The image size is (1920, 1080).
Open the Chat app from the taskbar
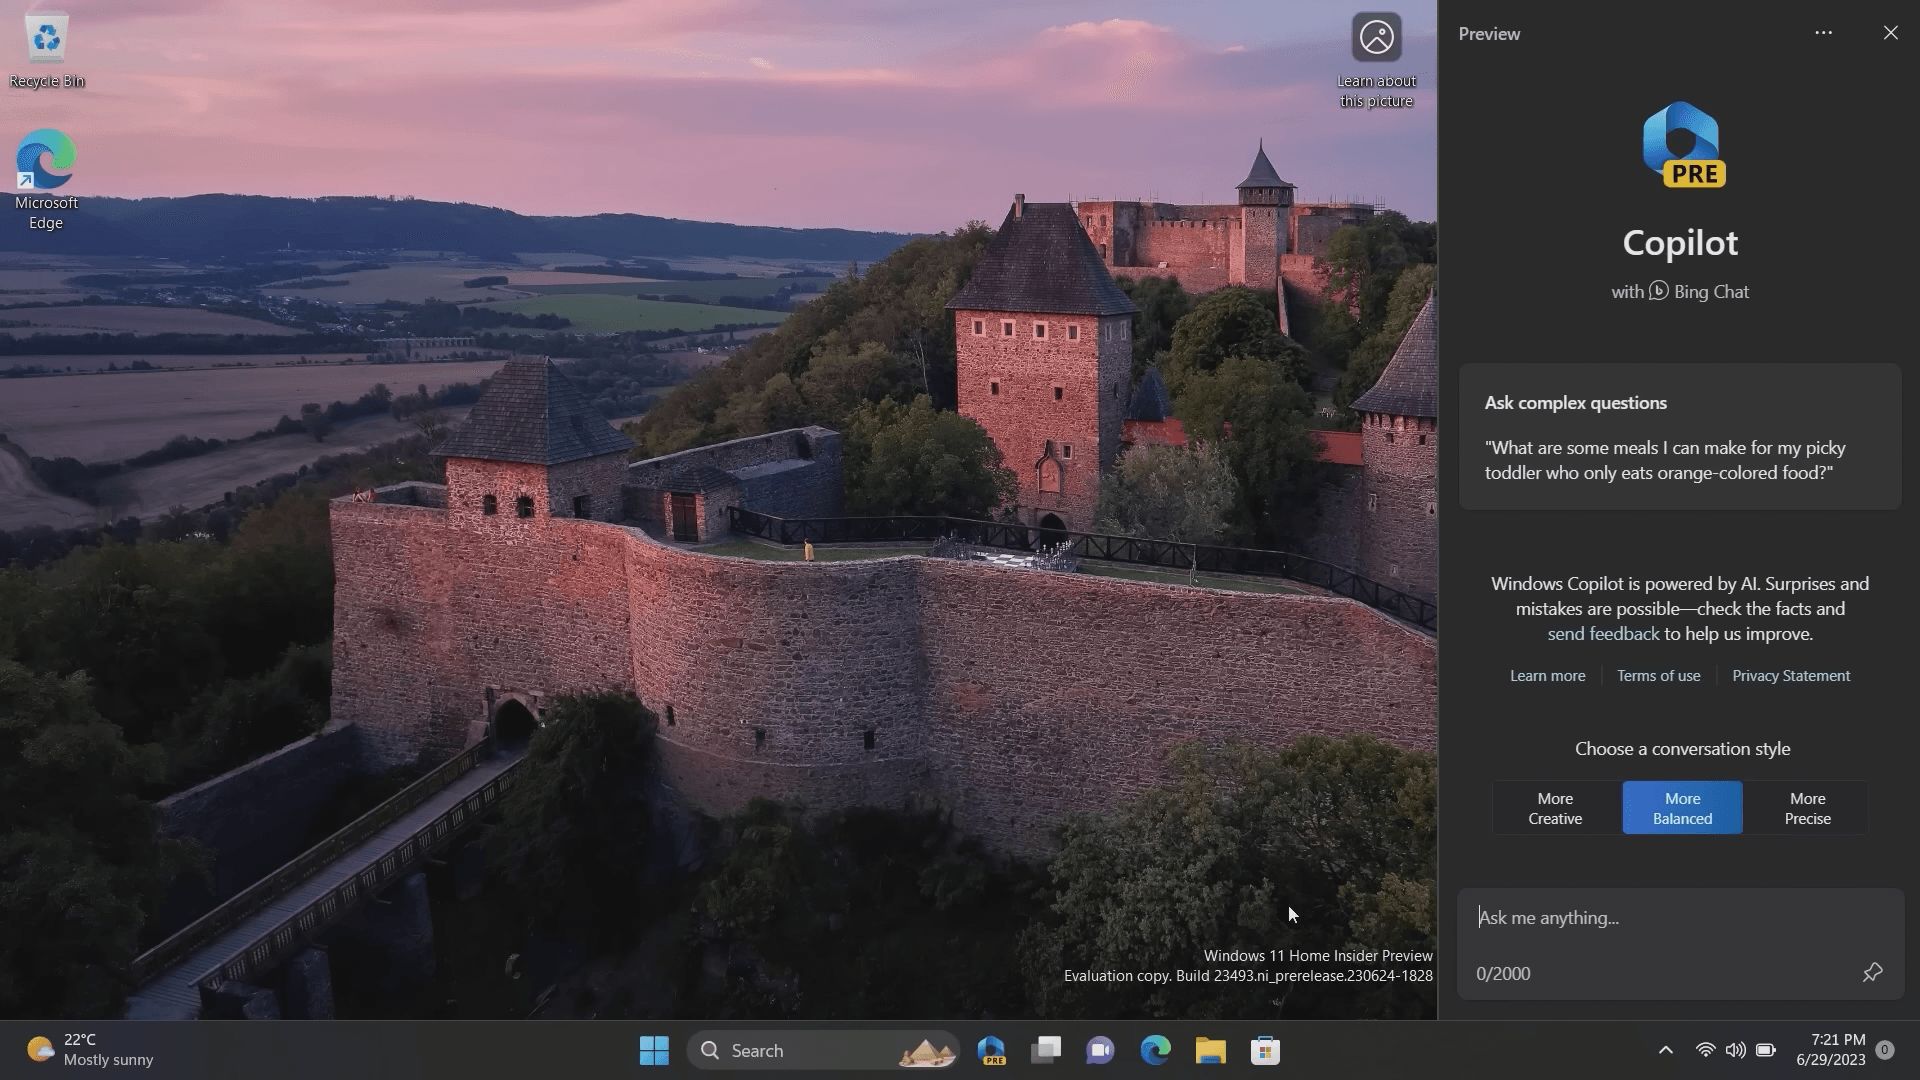click(x=1100, y=1050)
